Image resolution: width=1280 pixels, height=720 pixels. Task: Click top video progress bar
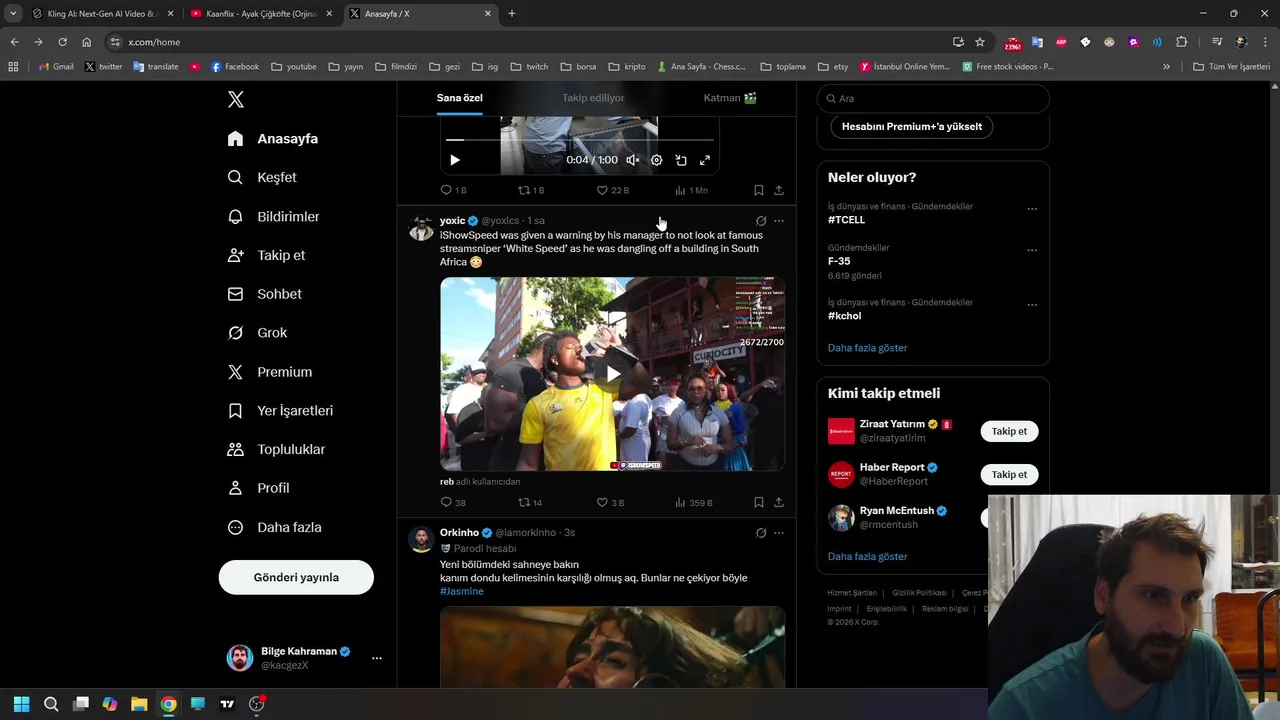coord(579,140)
